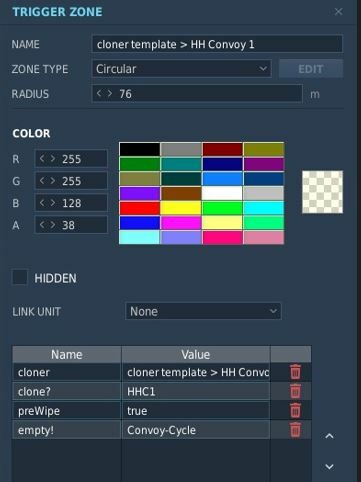Click the Radius value field
Screen dimensions: 361x482
197,94
